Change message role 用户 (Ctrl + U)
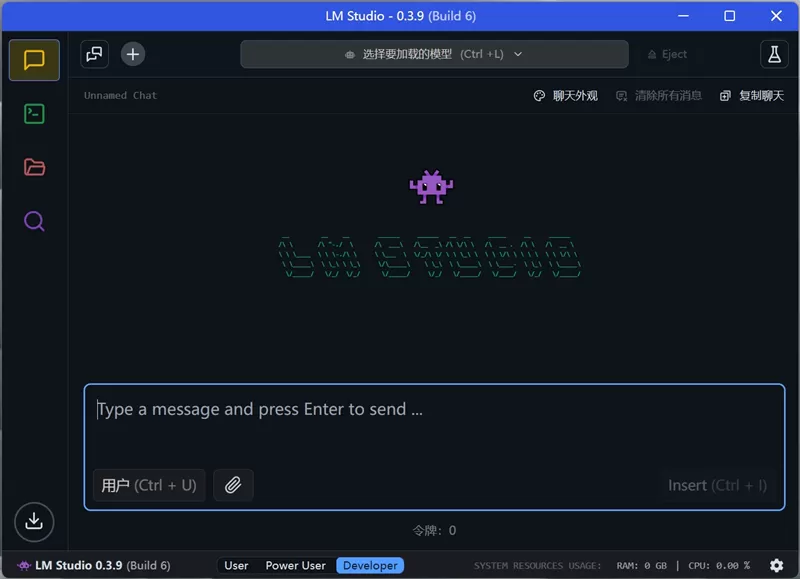 click(x=149, y=485)
